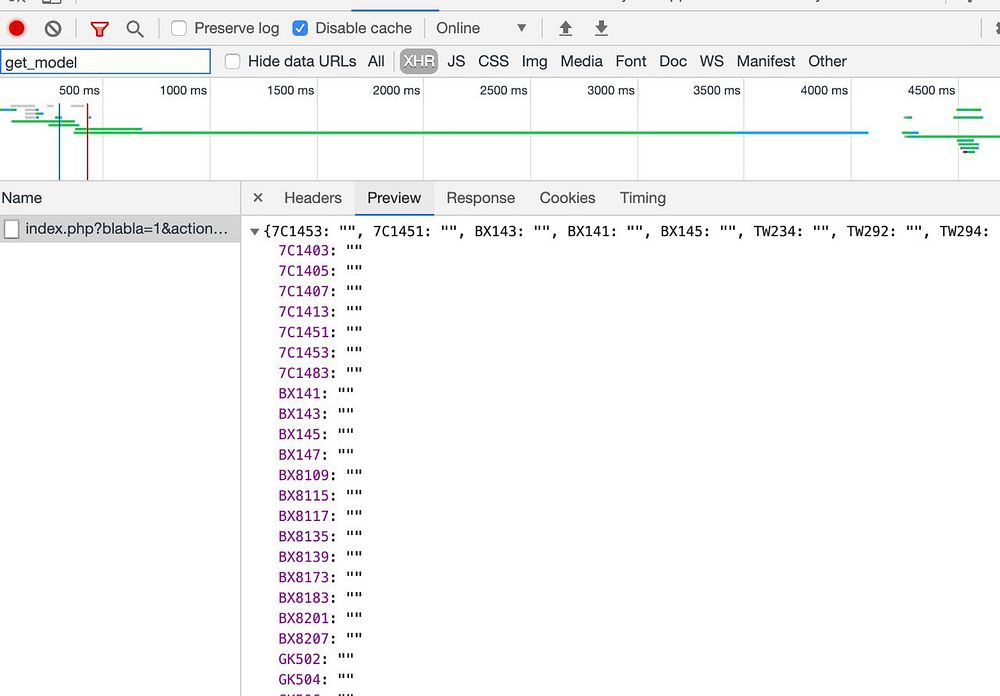The height and width of the screenshot is (696, 1000).
Task: Close the request details panel
Action: [258, 198]
